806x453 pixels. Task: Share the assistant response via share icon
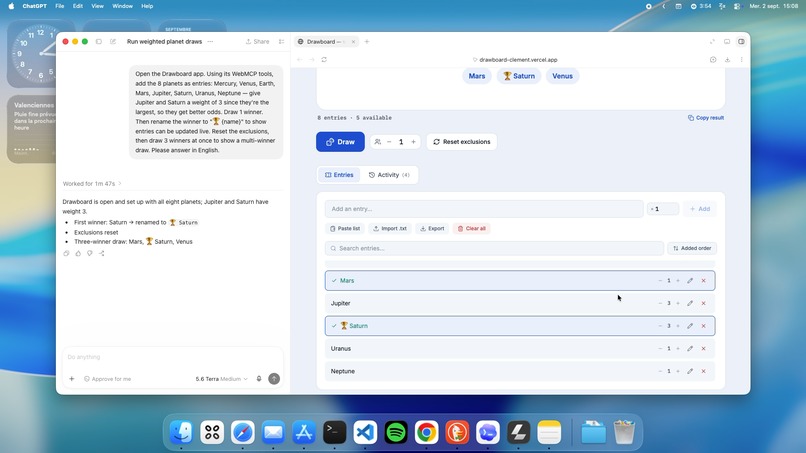101,253
